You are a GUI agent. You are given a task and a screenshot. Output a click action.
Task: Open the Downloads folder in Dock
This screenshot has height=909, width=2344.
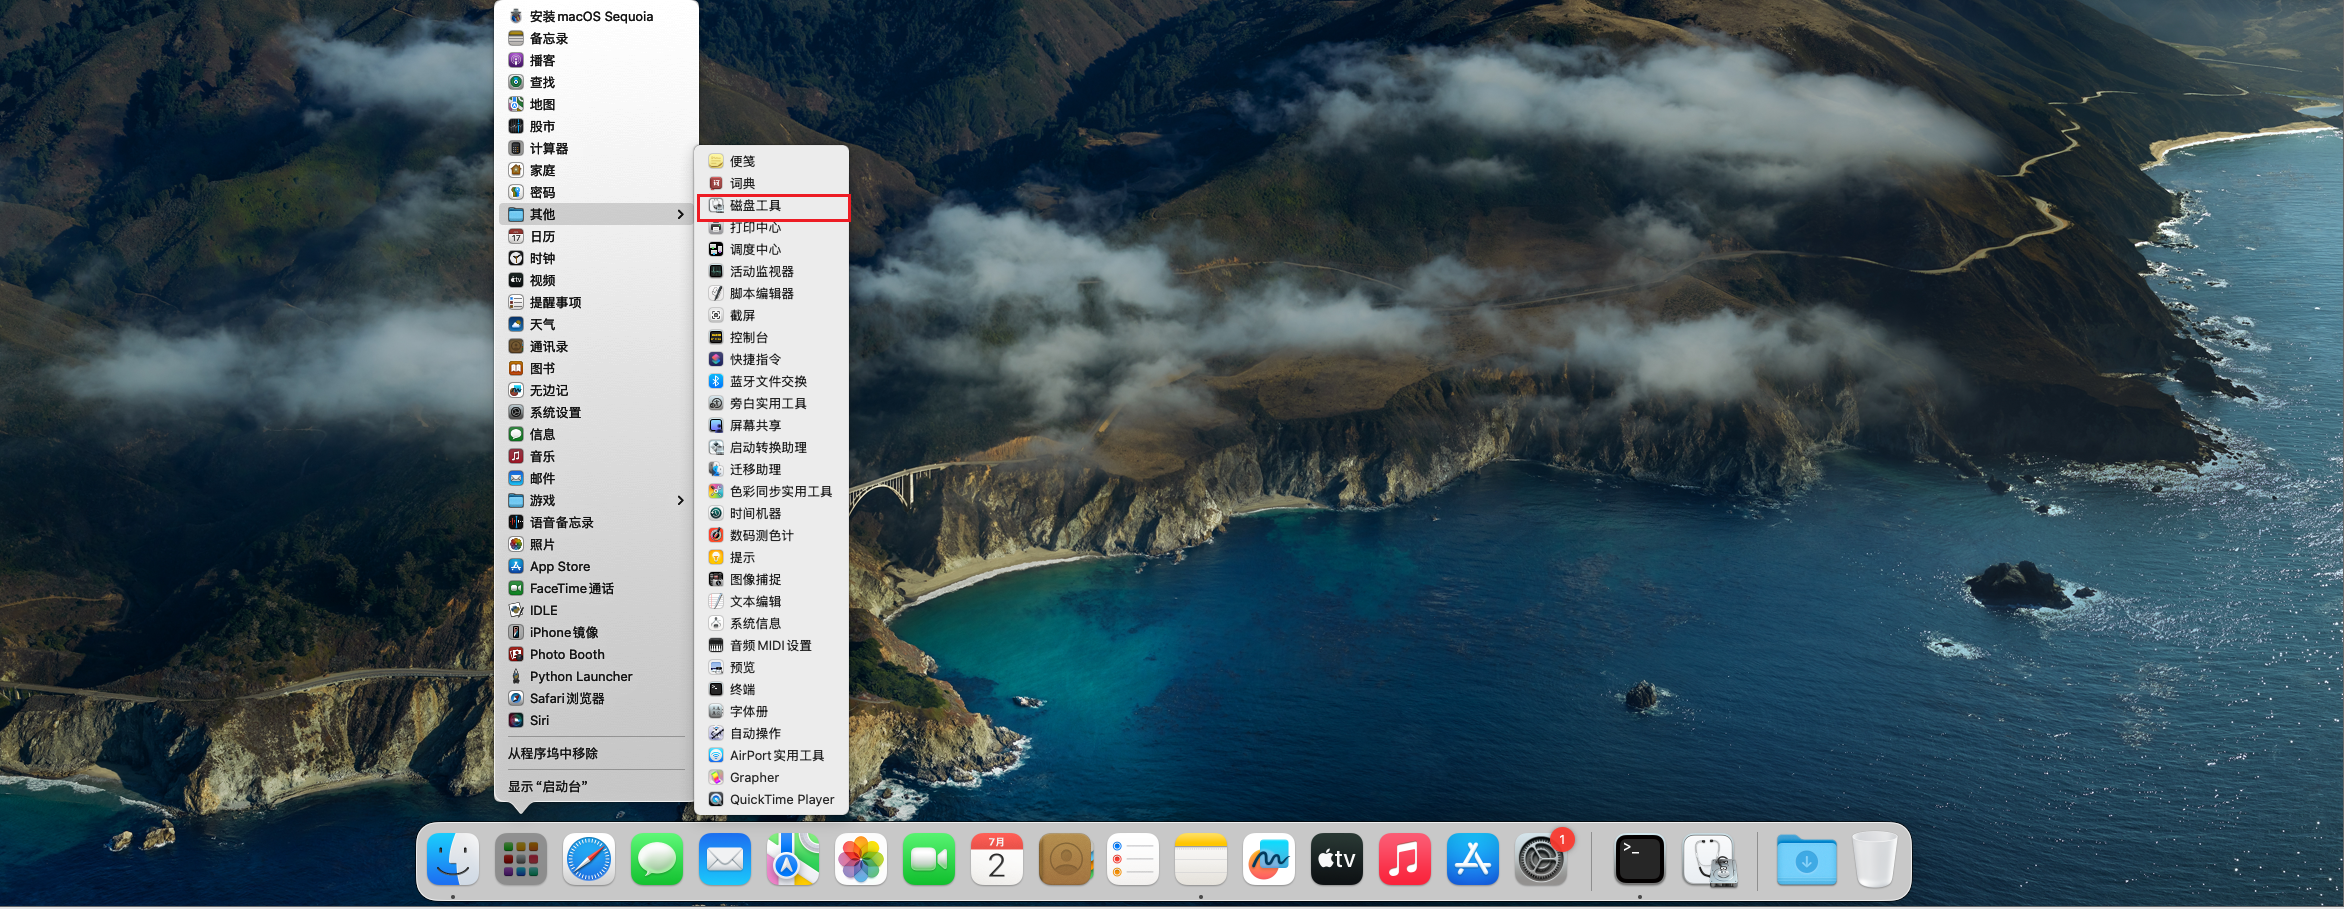(x=1806, y=859)
